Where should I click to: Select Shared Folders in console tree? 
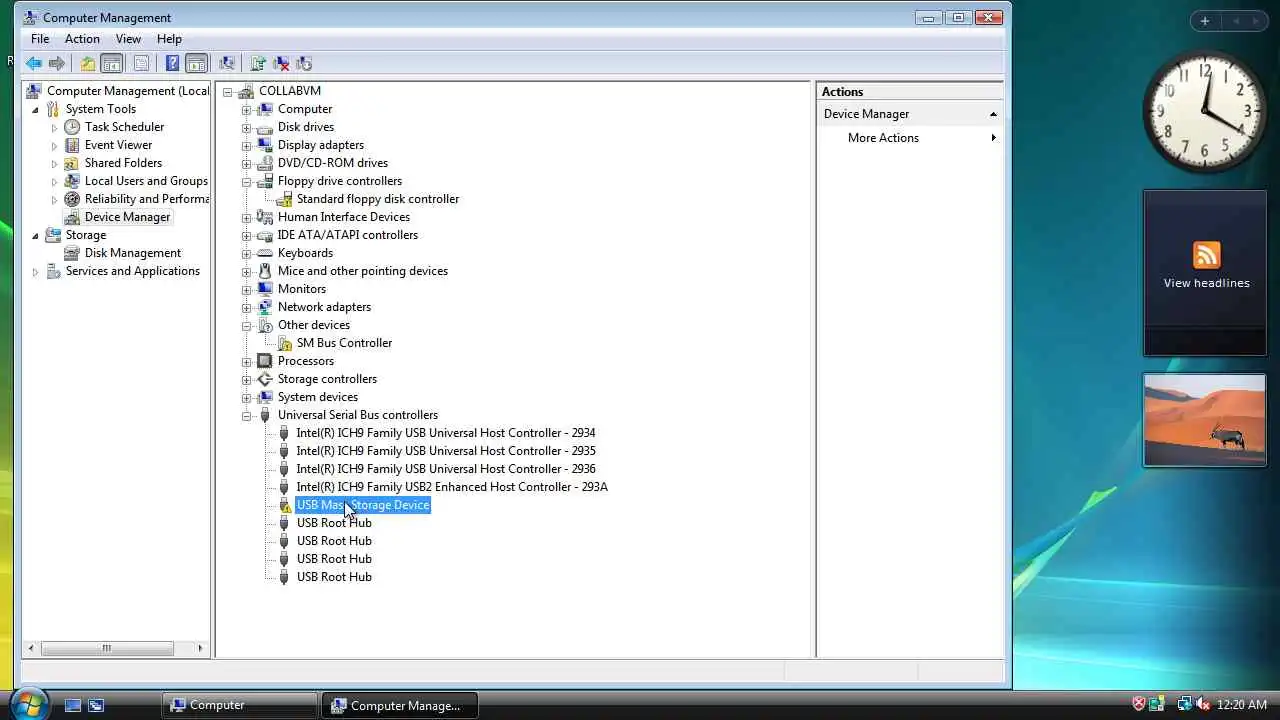click(123, 163)
